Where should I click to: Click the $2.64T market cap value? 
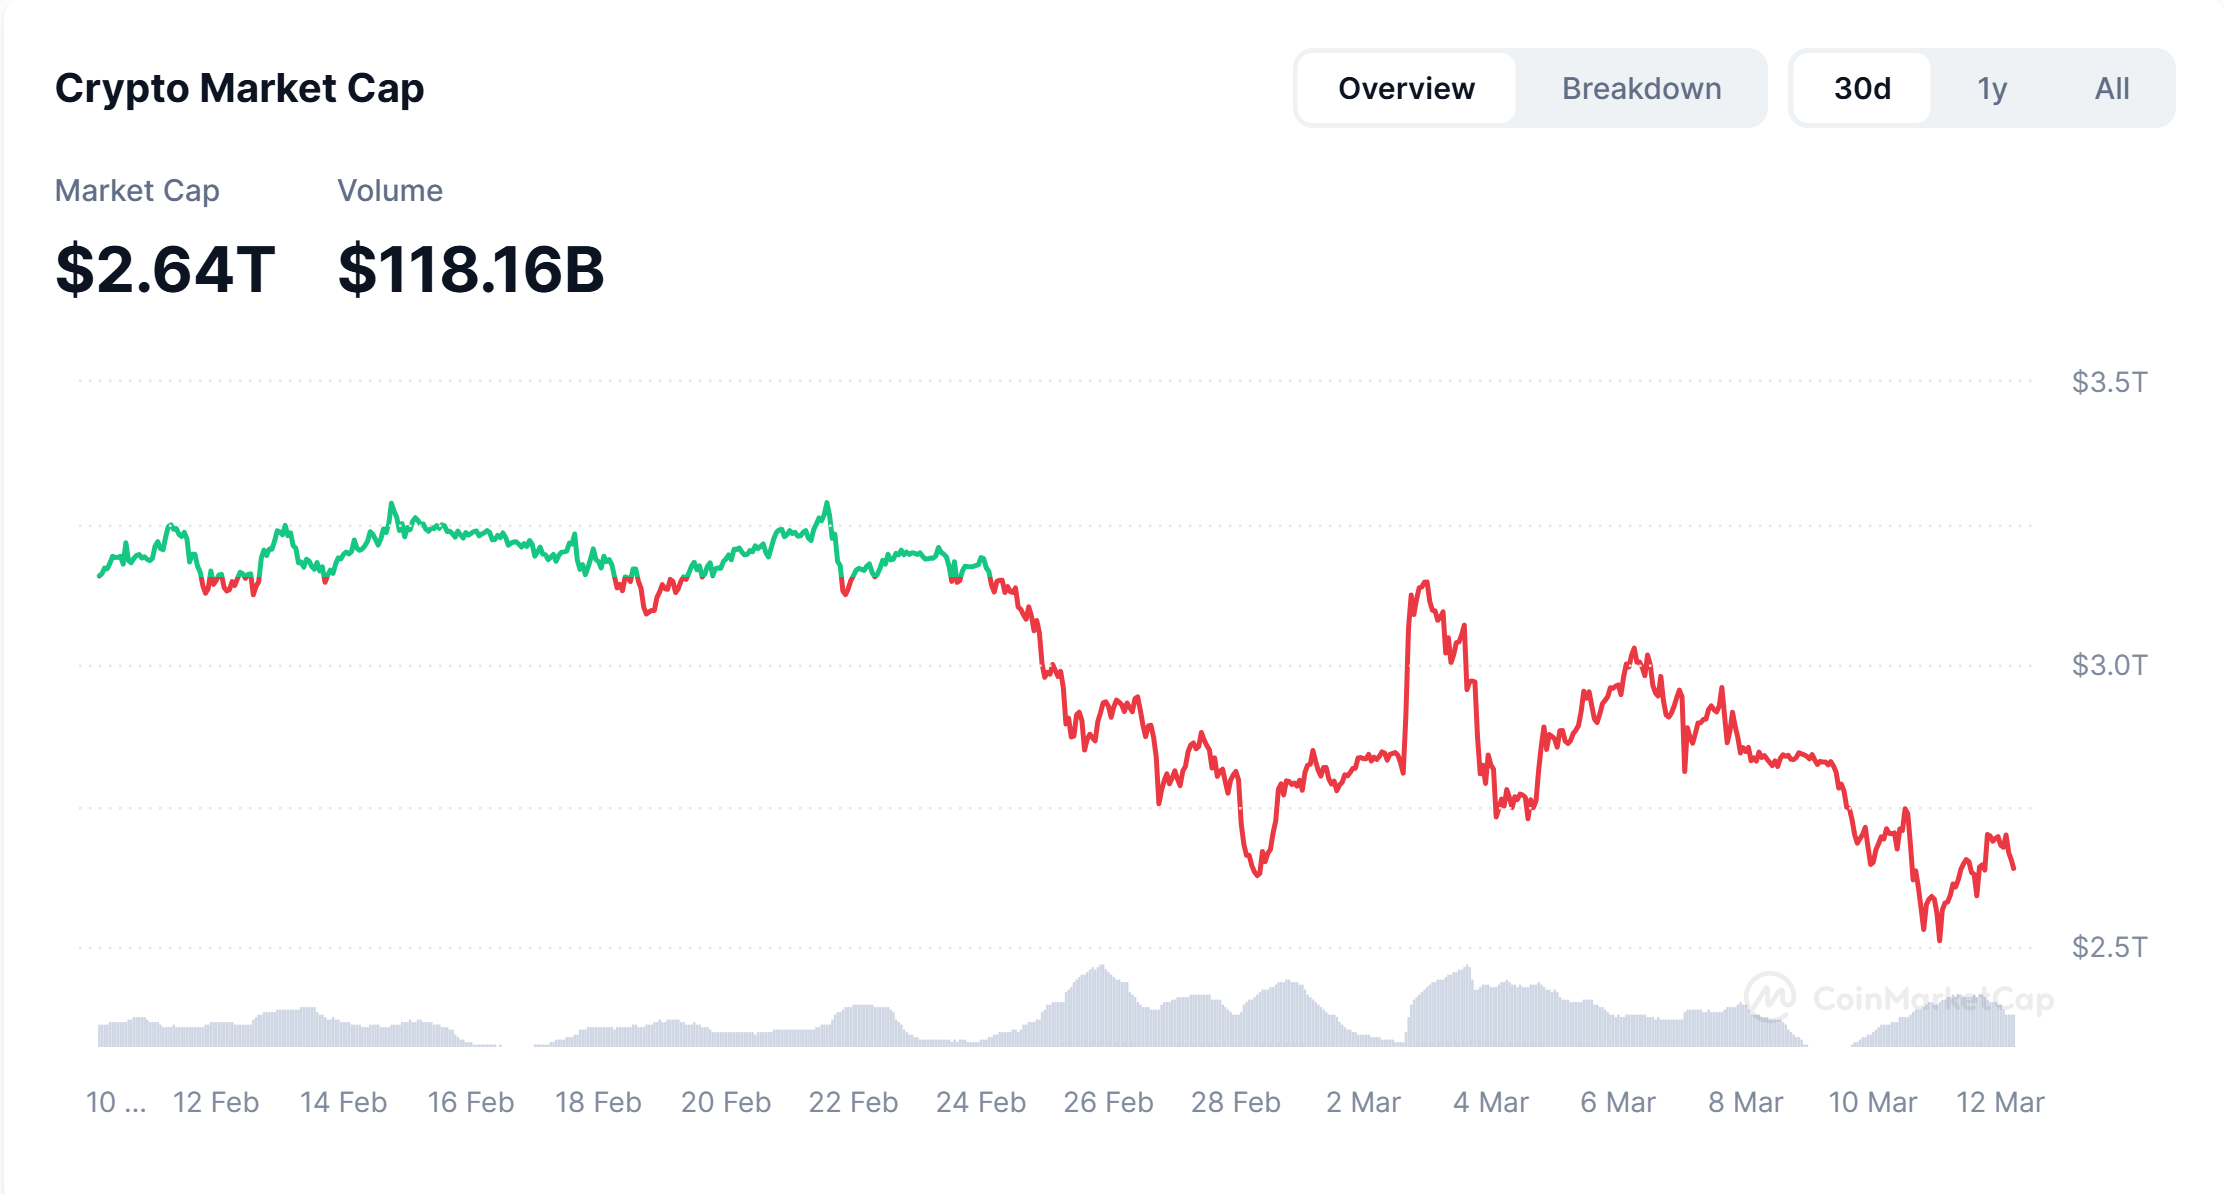point(165,270)
